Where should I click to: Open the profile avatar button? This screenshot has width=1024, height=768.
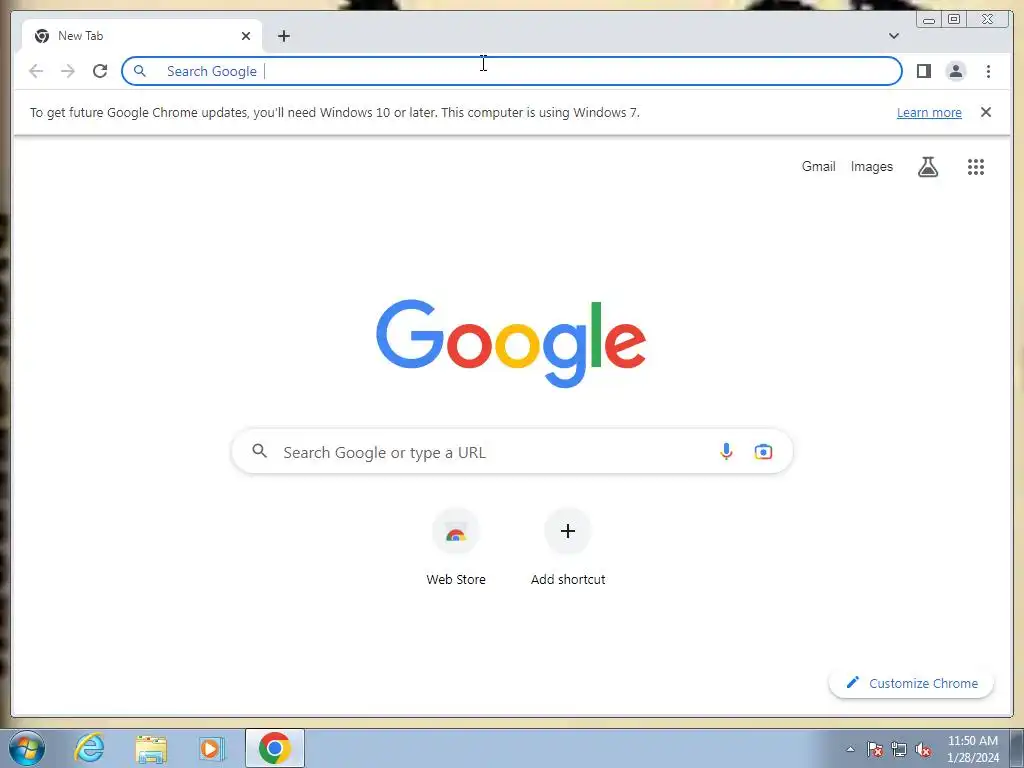(x=955, y=71)
